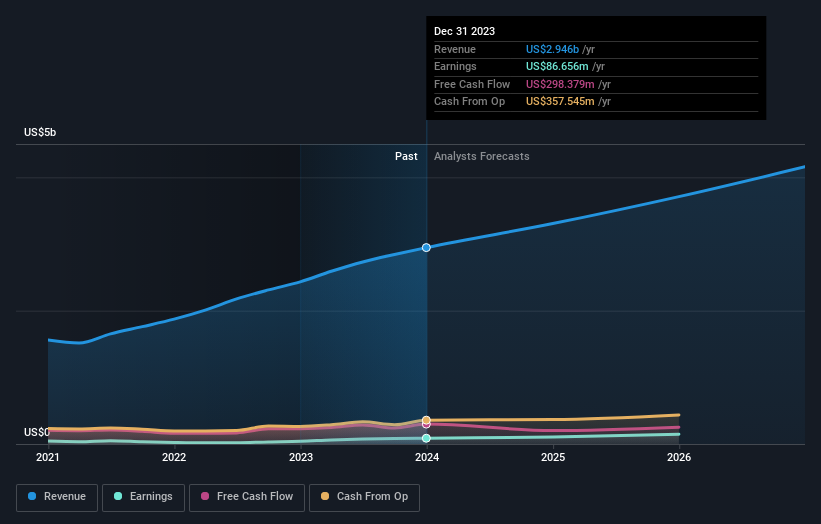Click the Analysts Forecasts label
Screen dimensions: 821x524
482,157
